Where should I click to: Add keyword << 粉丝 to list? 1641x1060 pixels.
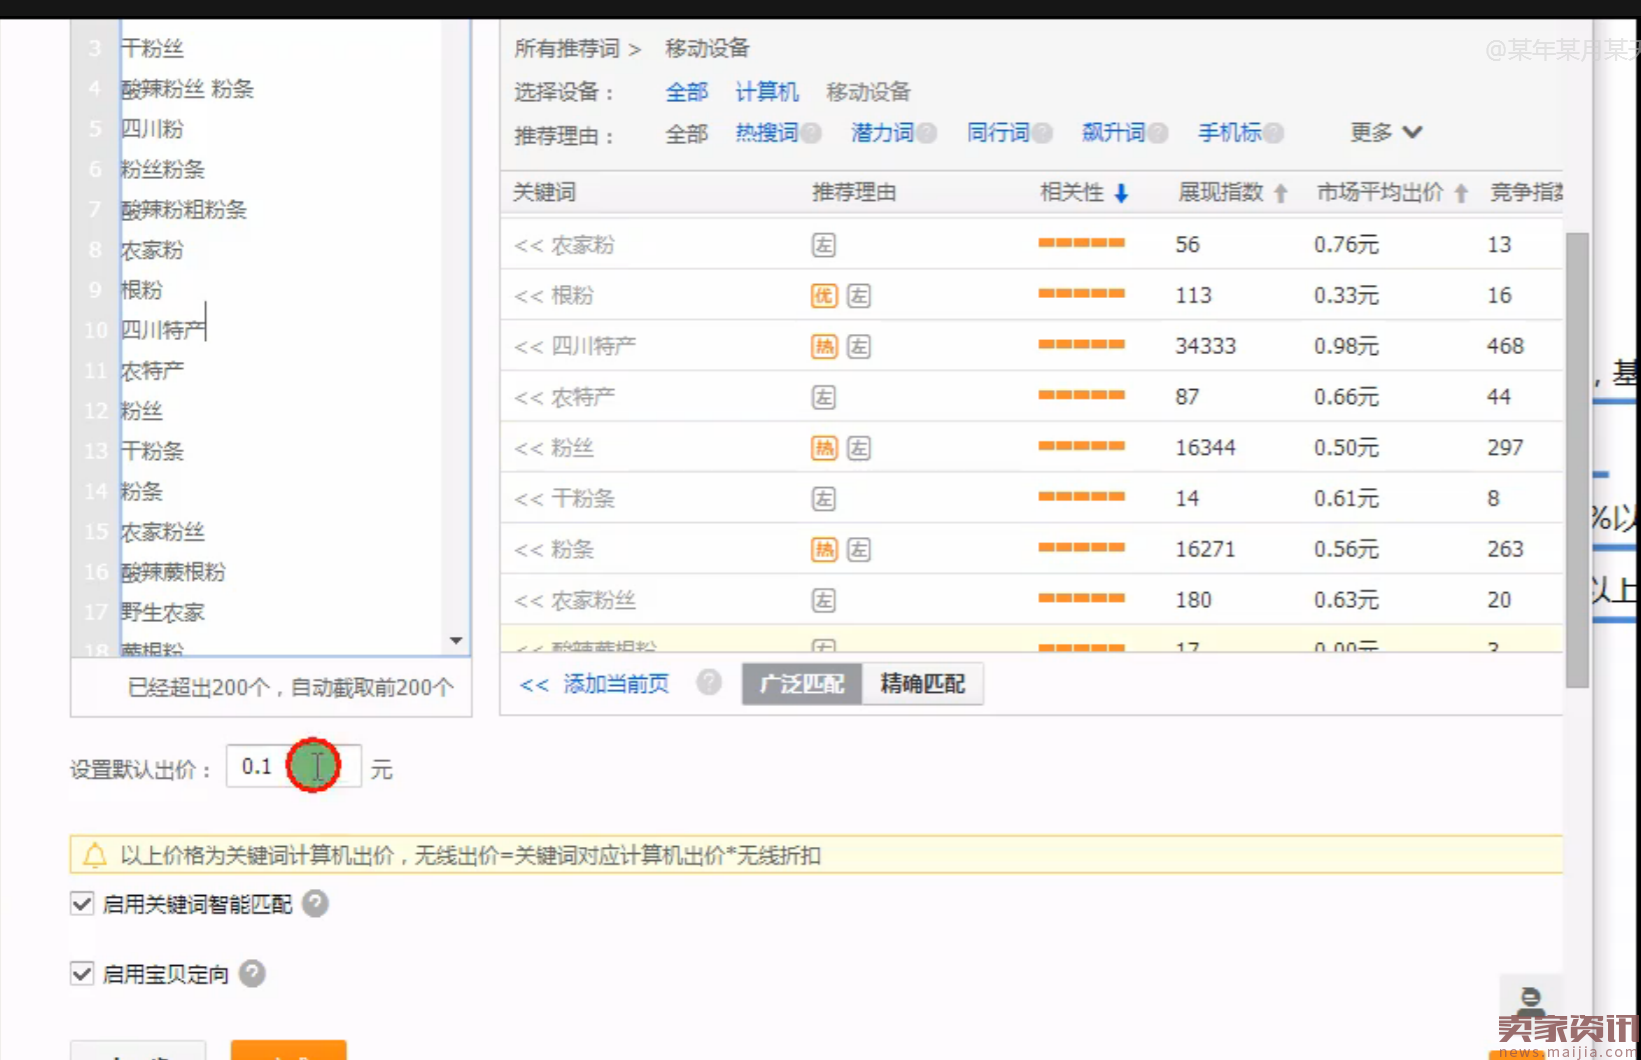coord(554,448)
